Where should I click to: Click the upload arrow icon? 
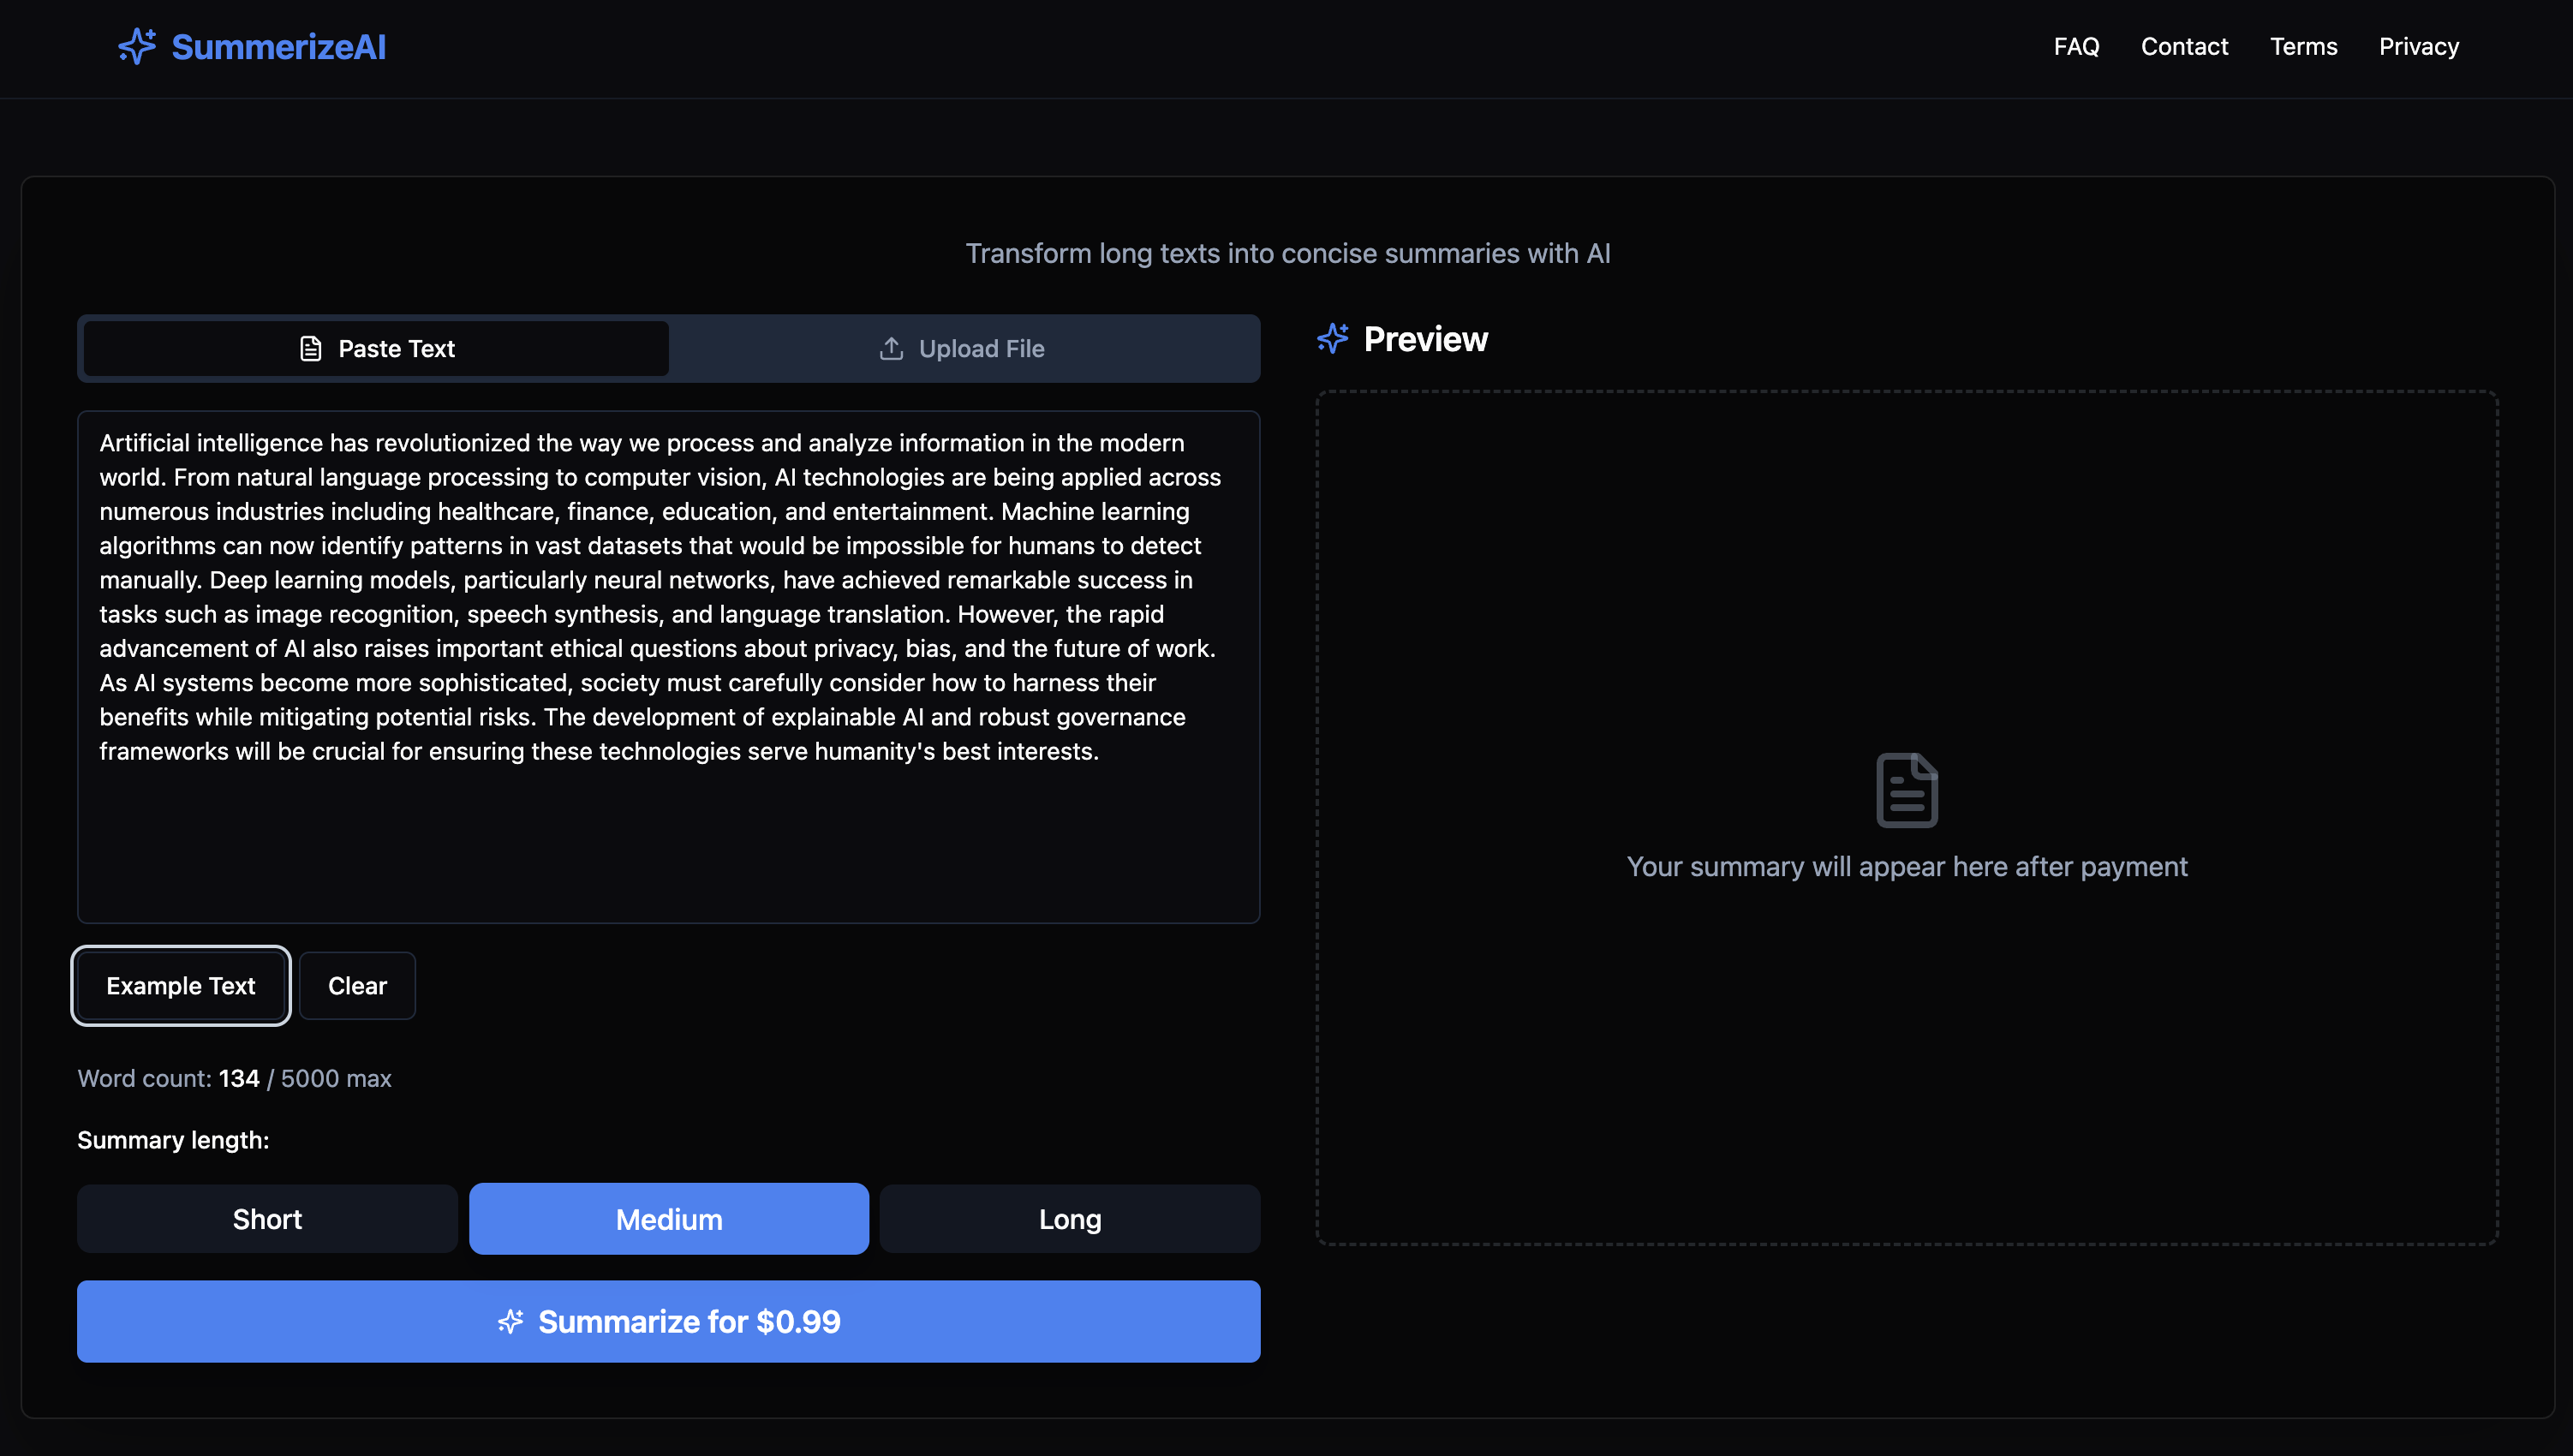891,349
